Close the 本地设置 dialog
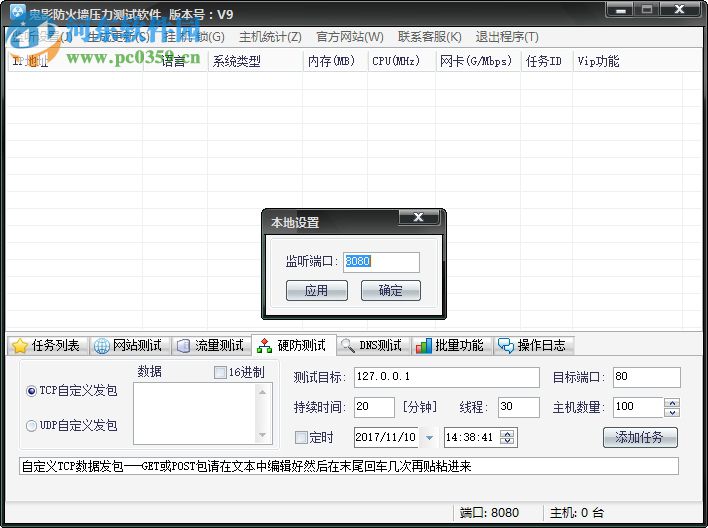This screenshot has height=528, width=708. pyautogui.click(x=419, y=217)
